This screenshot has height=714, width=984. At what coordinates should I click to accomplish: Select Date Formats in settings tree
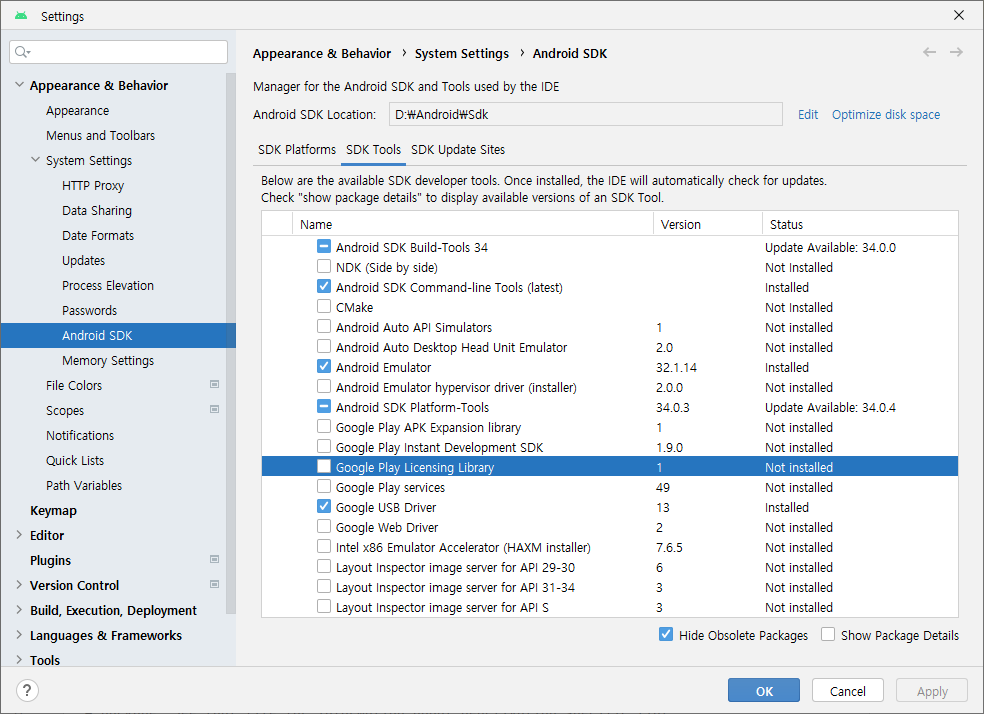[98, 236]
